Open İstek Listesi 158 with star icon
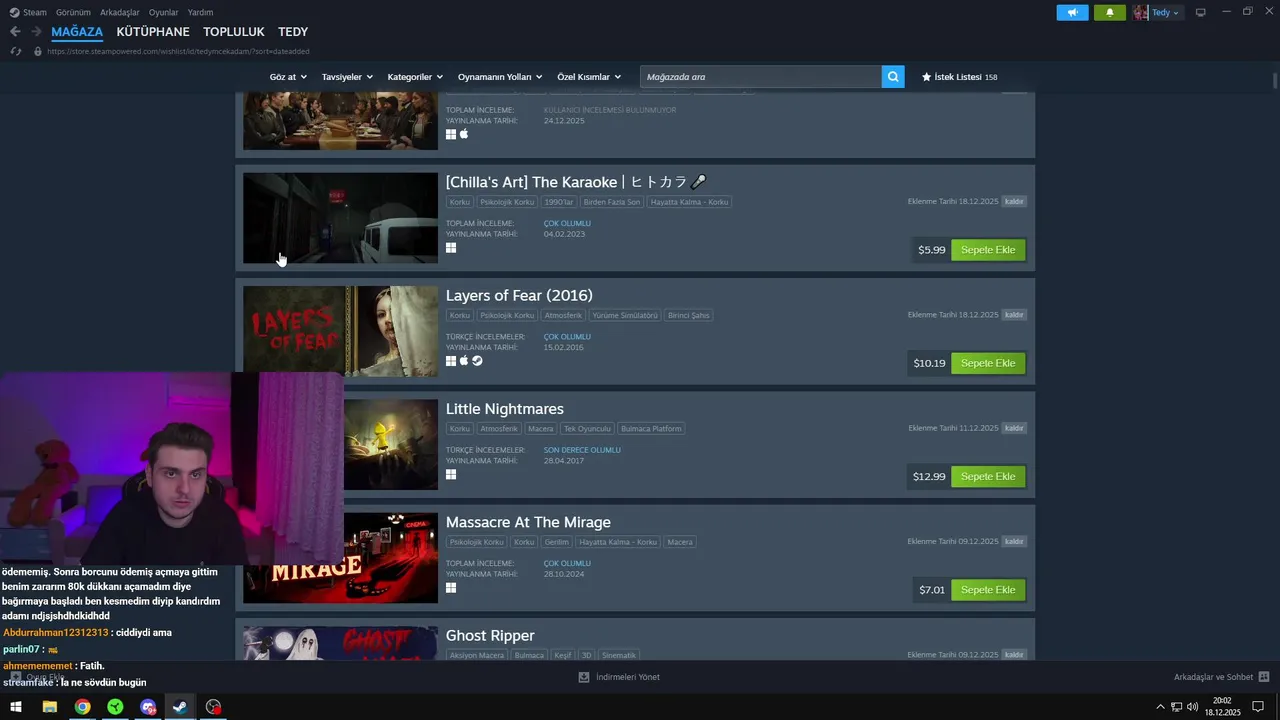The width and height of the screenshot is (1280, 720). click(x=959, y=77)
